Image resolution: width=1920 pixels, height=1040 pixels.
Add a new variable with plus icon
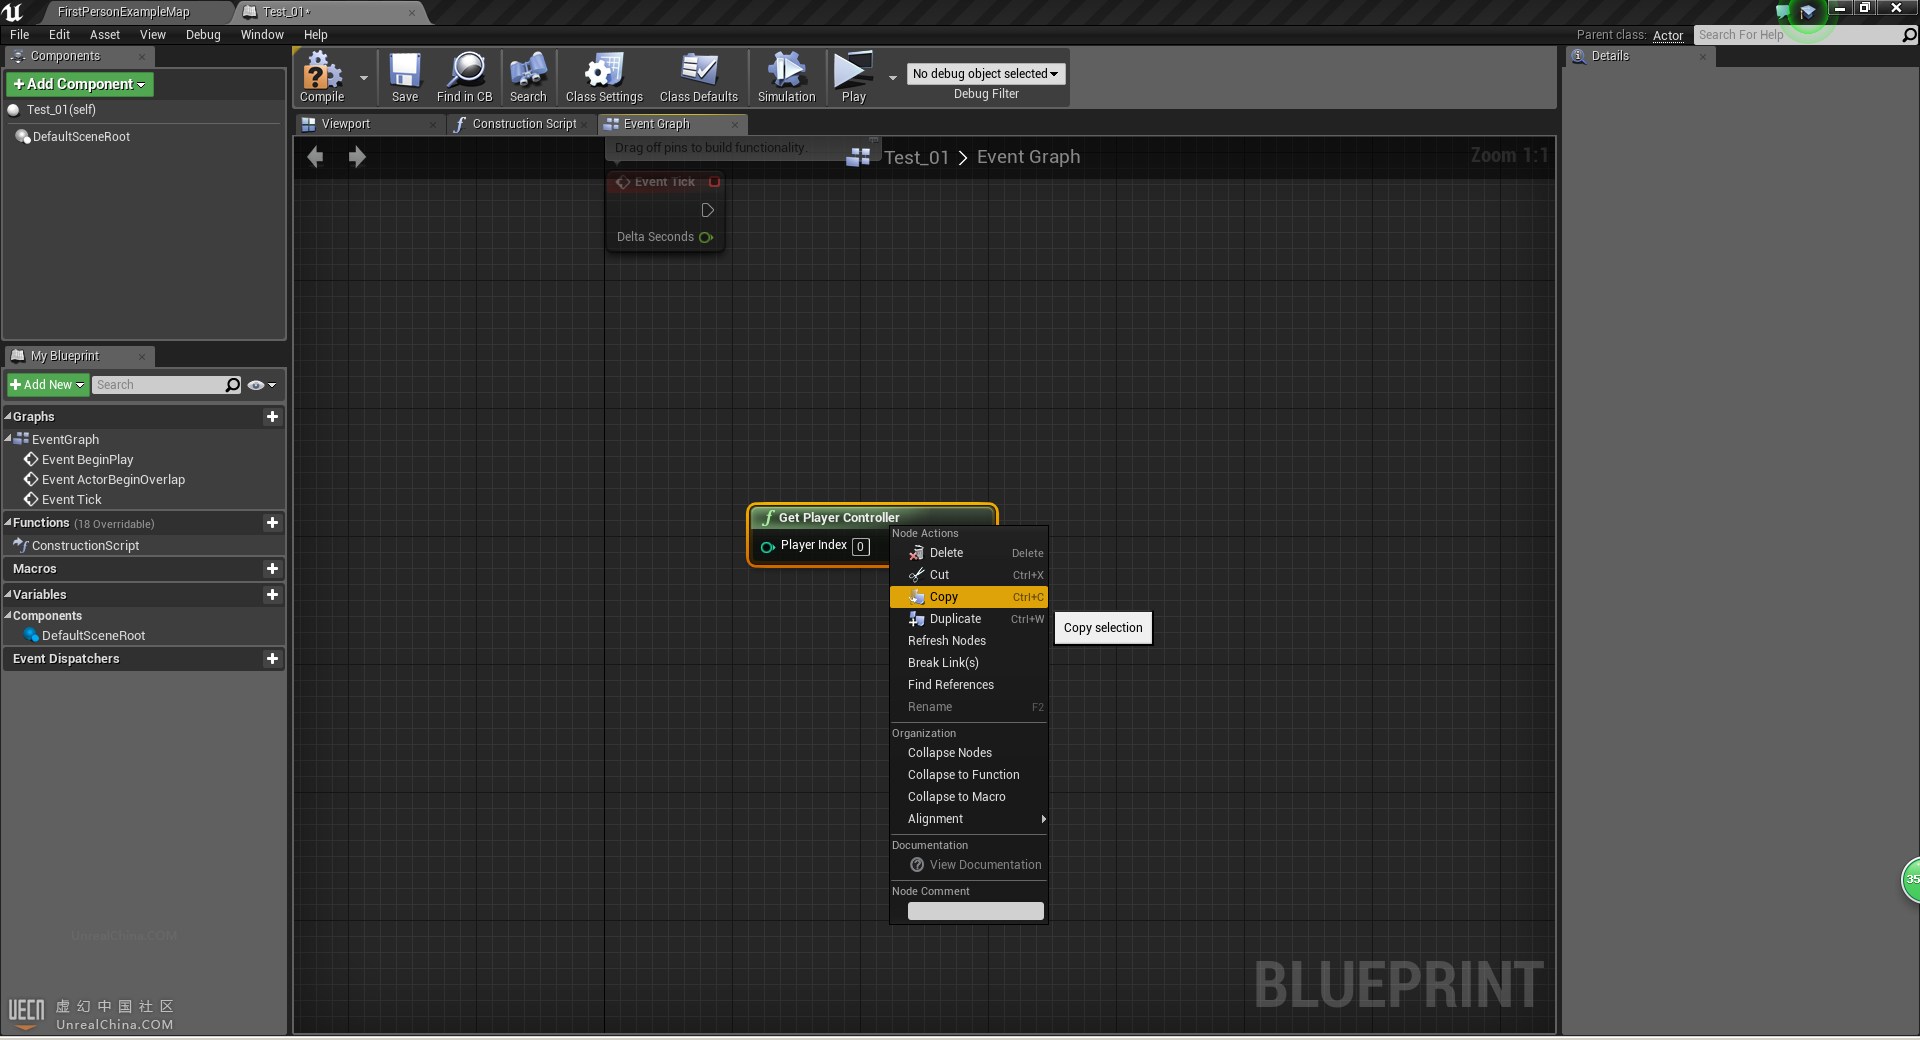click(272, 595)
